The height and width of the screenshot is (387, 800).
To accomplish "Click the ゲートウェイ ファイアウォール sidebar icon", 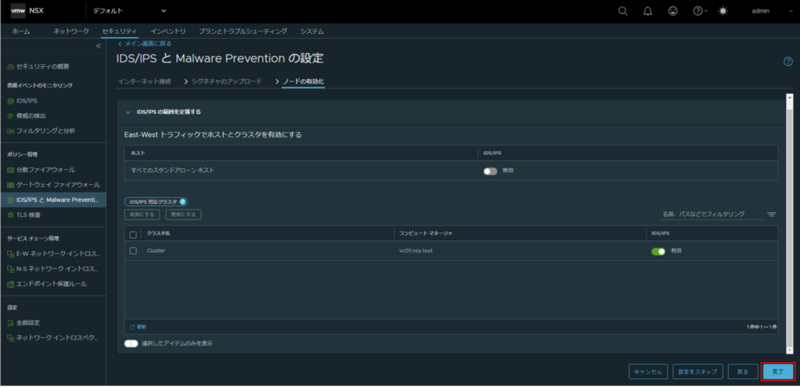I will (10, 185).
